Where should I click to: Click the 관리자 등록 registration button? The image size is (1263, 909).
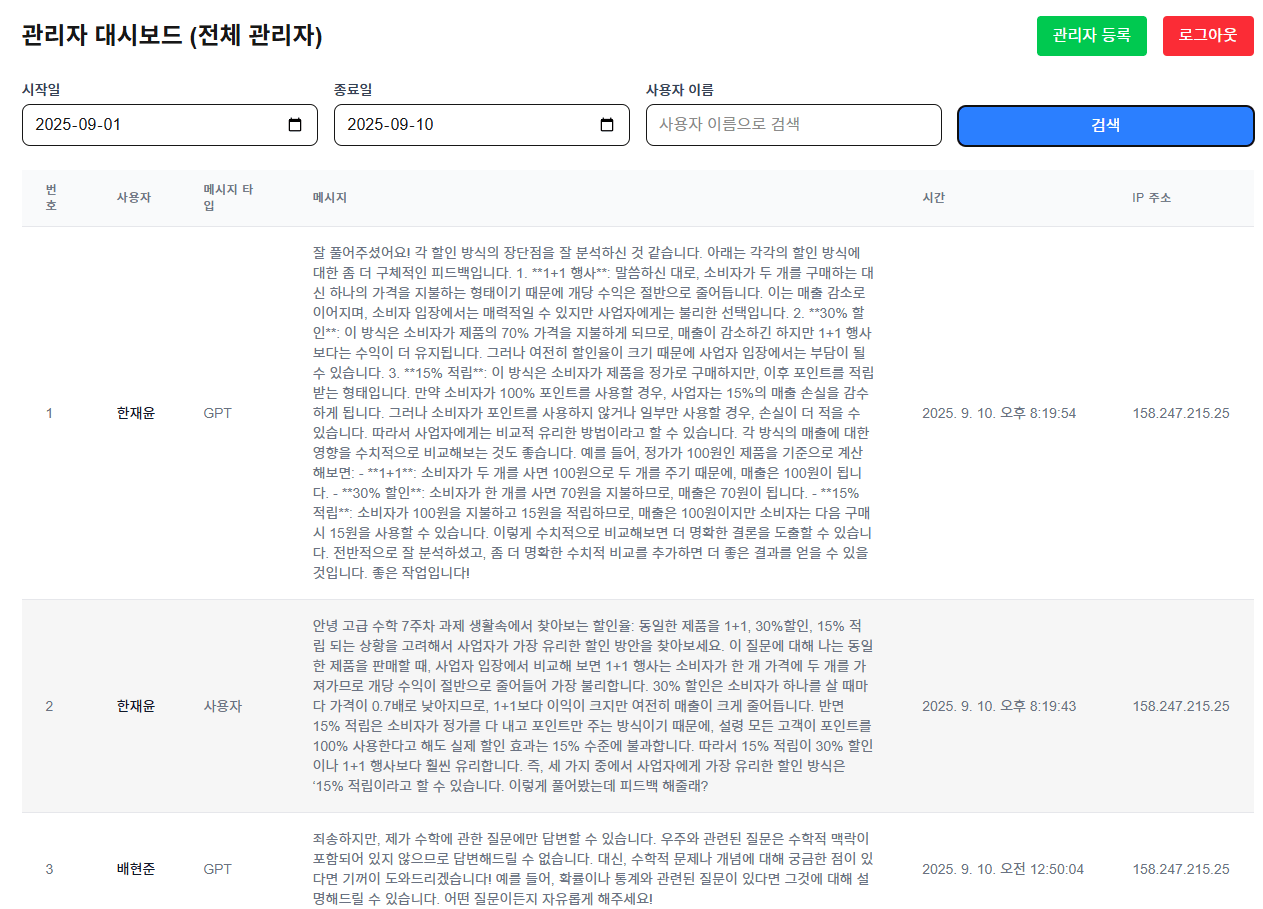(1091, 35)
